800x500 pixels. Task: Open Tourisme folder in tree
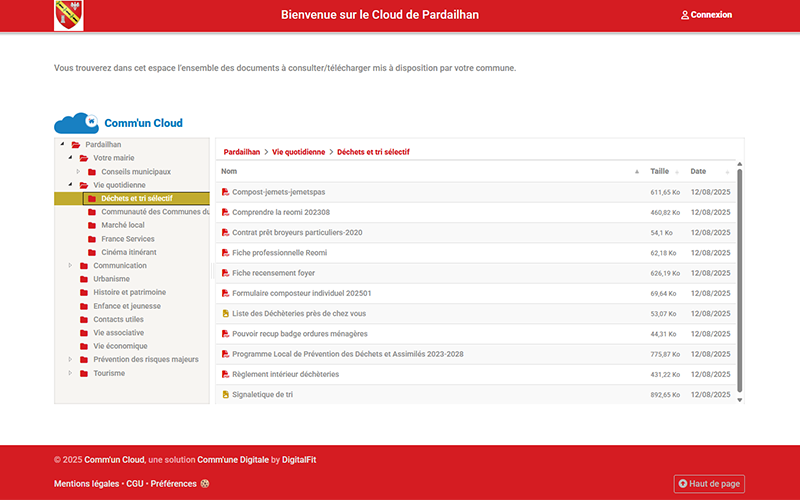coord(109,373)
